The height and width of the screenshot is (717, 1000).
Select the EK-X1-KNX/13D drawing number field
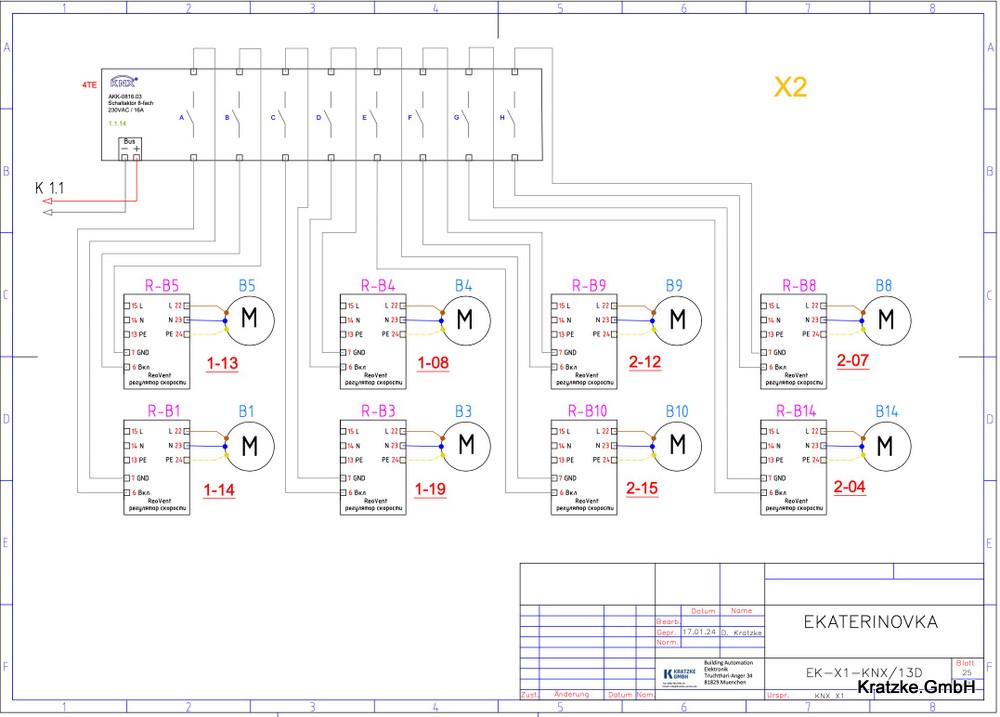pyautogui.click(x=863, y=672)
